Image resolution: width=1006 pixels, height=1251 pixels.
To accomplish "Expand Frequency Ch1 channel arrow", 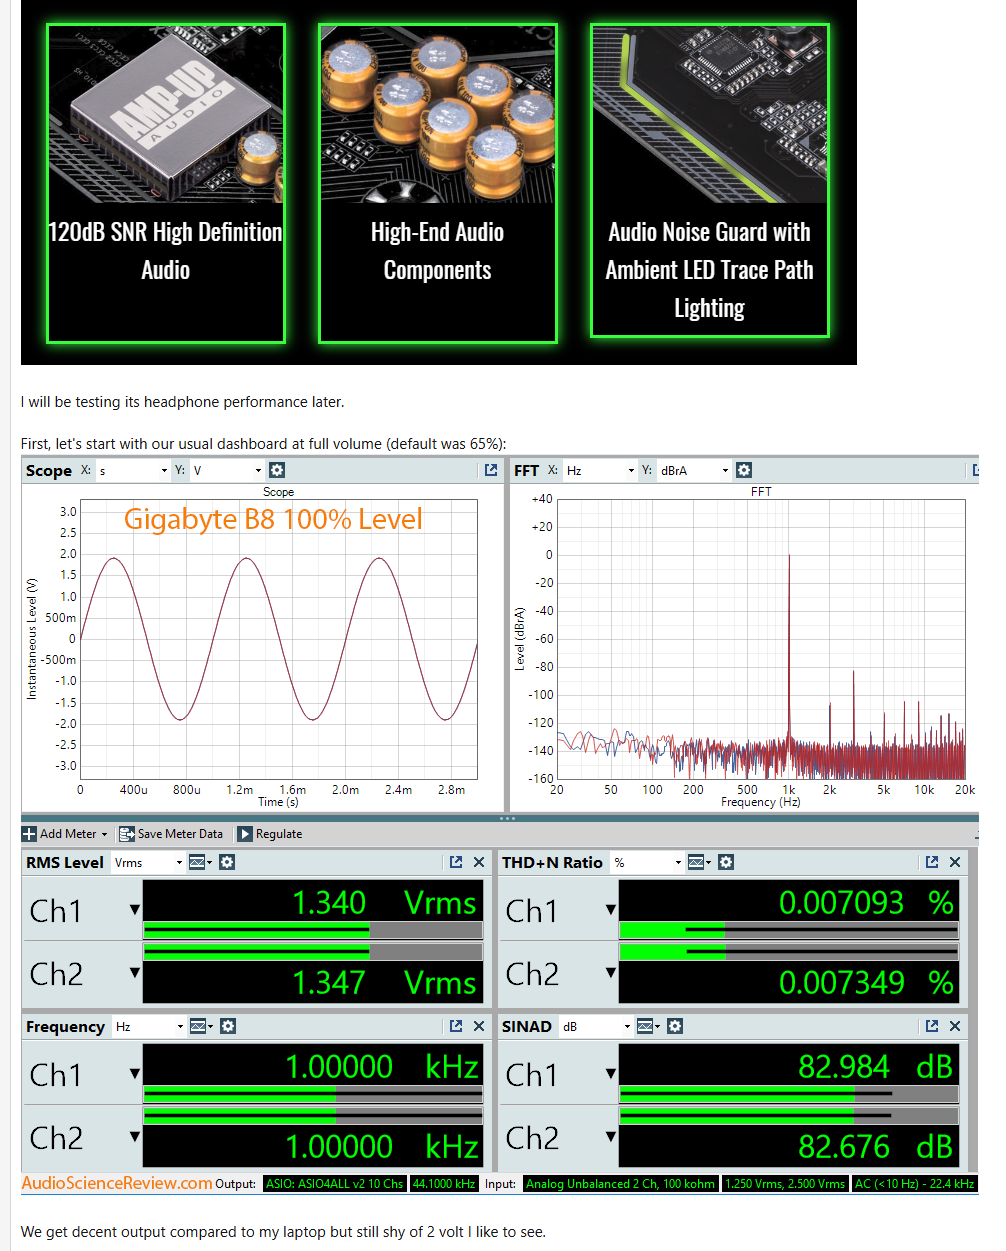I will click(x=134, y=1074).
